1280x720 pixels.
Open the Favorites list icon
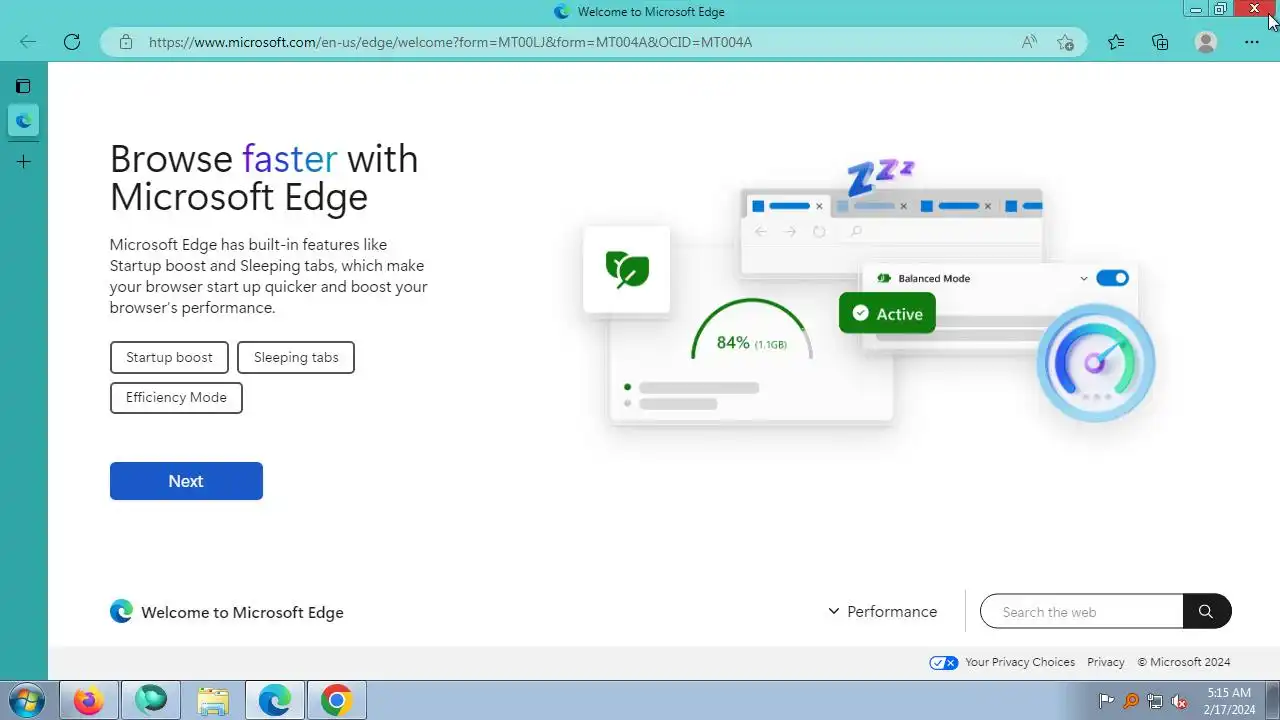[1116, 42]
